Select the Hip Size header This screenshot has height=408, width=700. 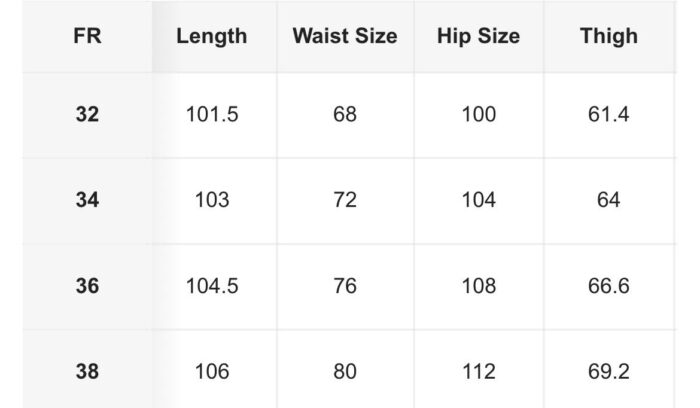point(479,36)
